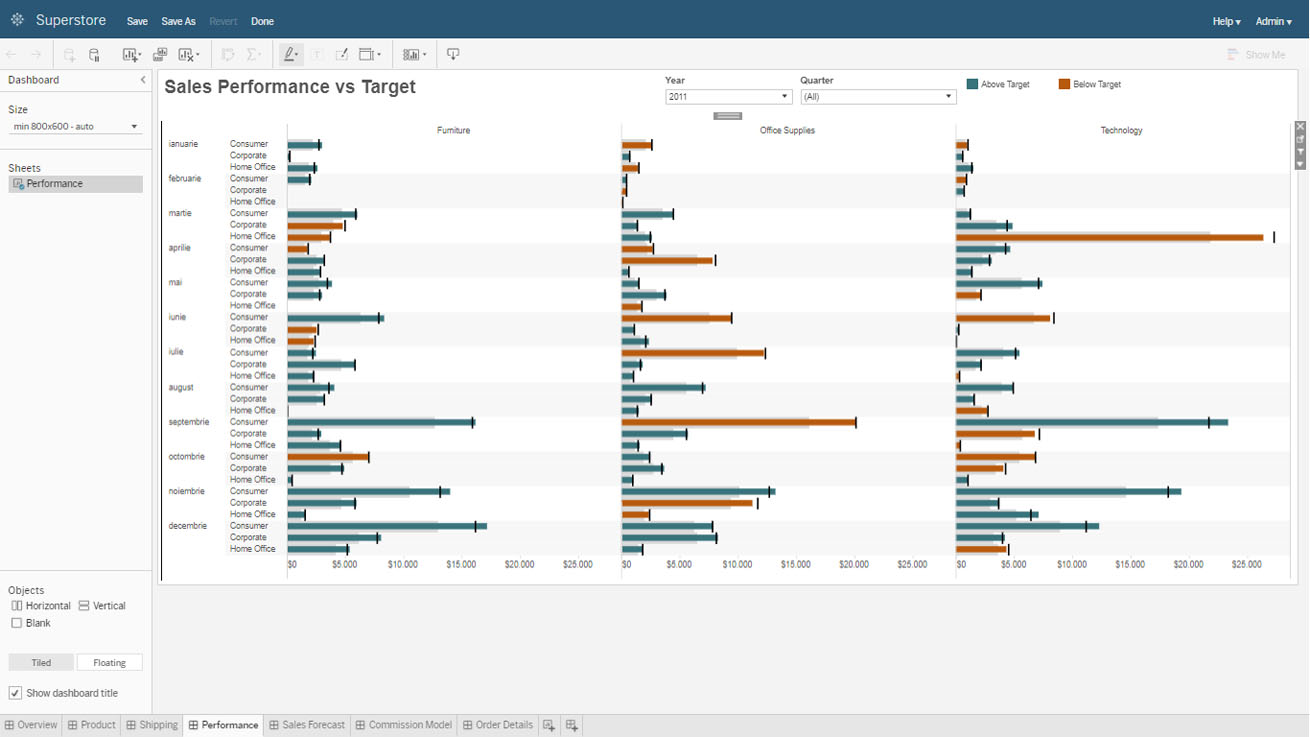Open Overview sheet tab
Viewport: 1310px width, 737px height.
31,725
